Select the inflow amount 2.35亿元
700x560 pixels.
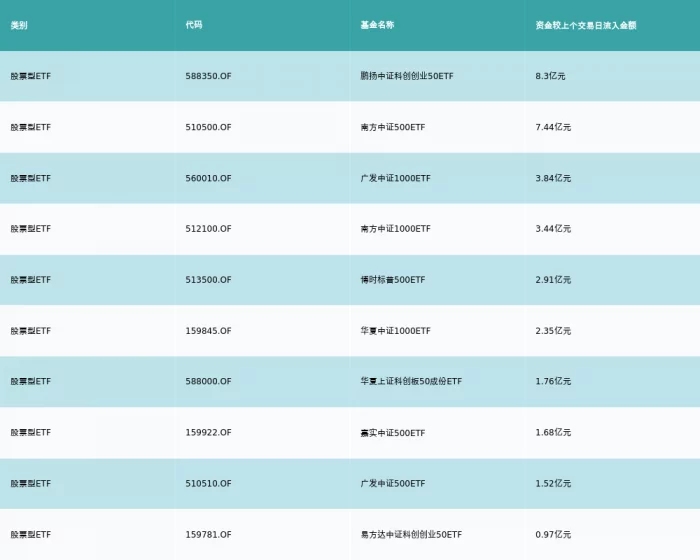[x=553, y=331]
